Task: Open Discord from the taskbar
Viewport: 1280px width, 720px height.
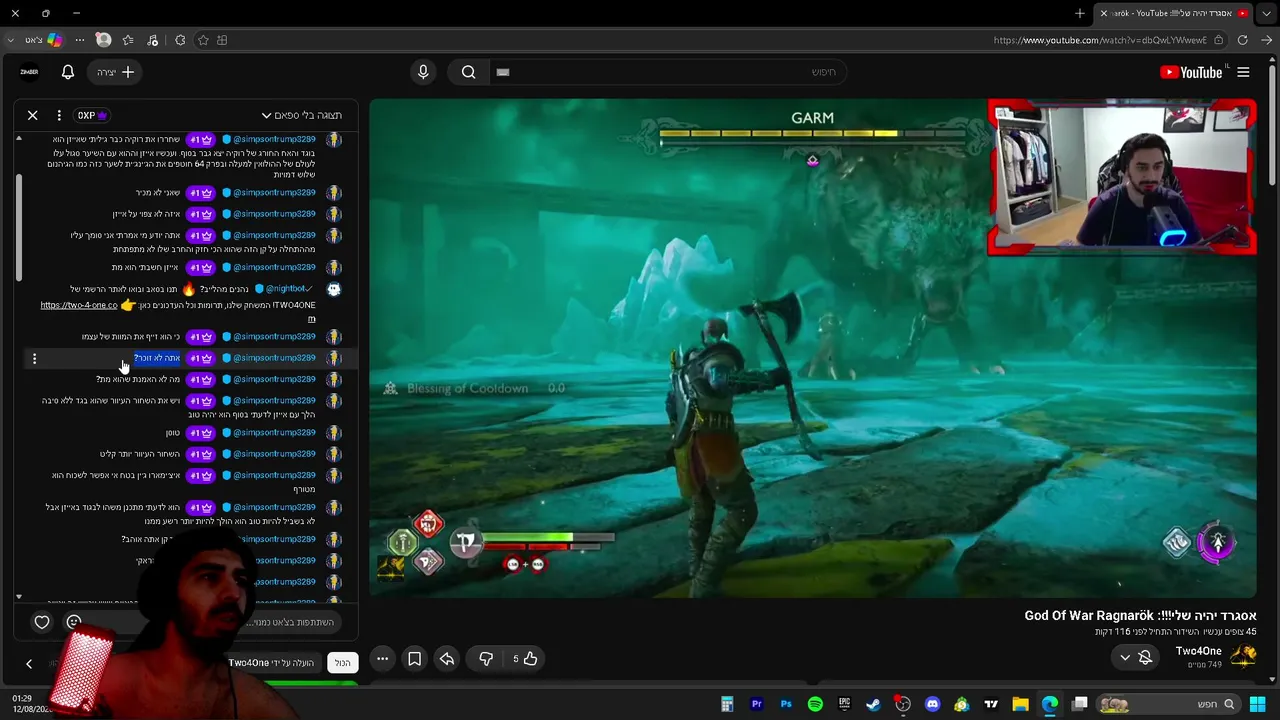Action: tap(932, 704)
